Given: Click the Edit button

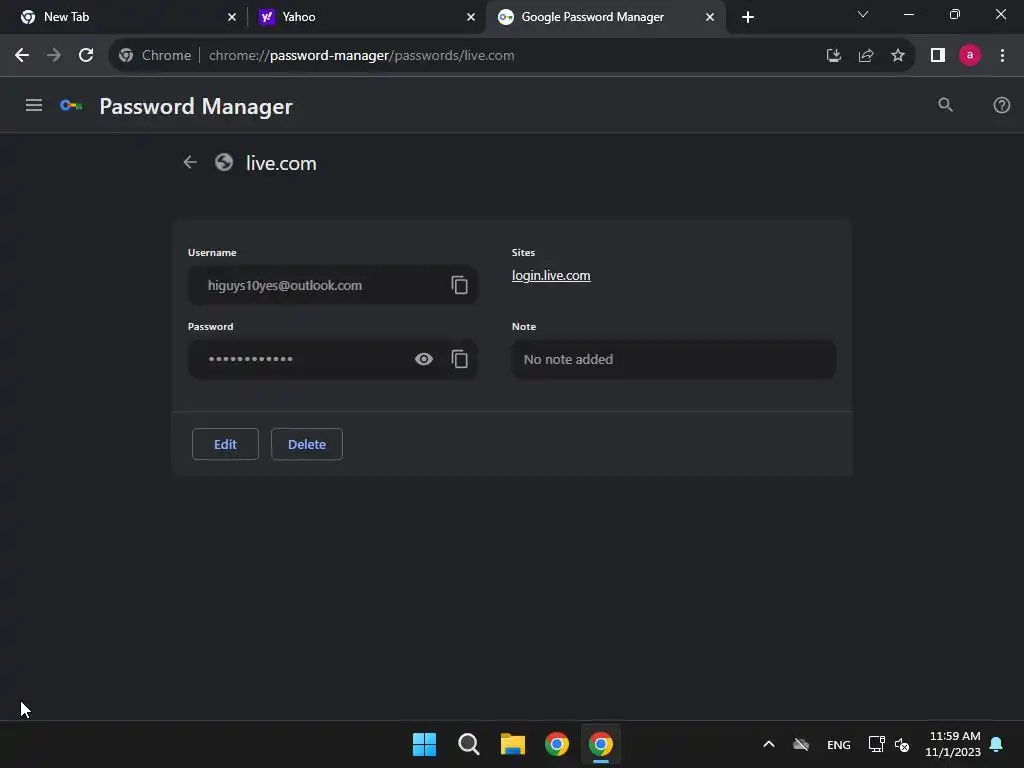Looking at the screenshot, I should coord(225,444).
